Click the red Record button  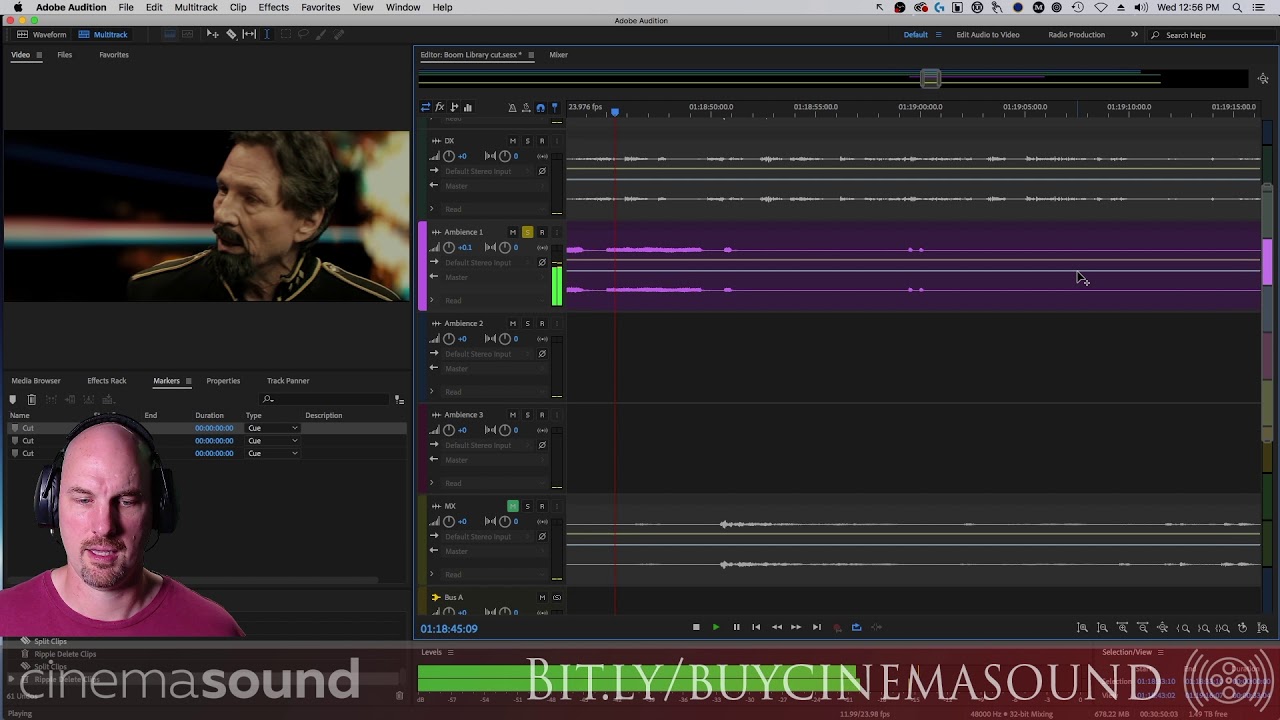pyautogui.click(x=837, y=627)
